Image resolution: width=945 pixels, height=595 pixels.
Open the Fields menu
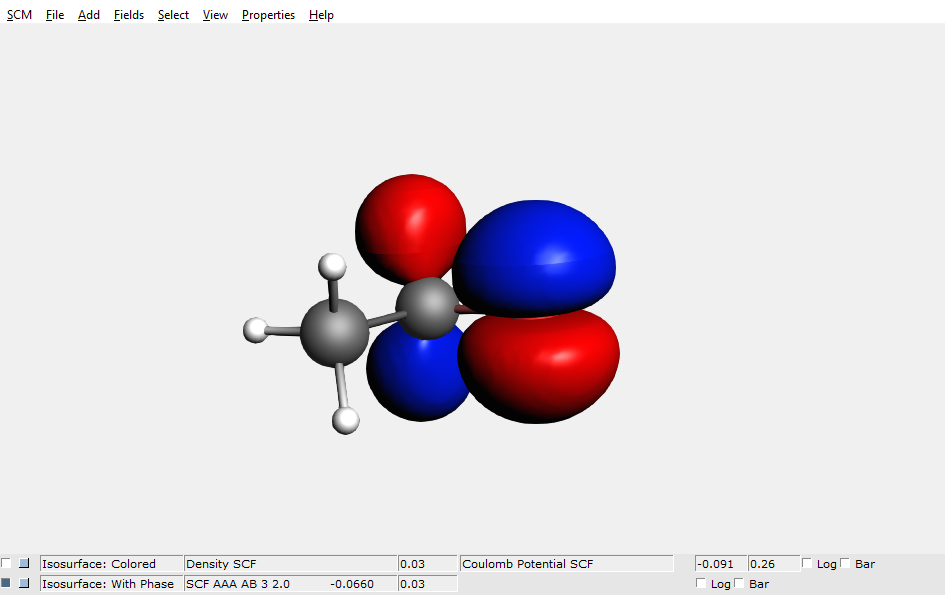coord(128,14)
